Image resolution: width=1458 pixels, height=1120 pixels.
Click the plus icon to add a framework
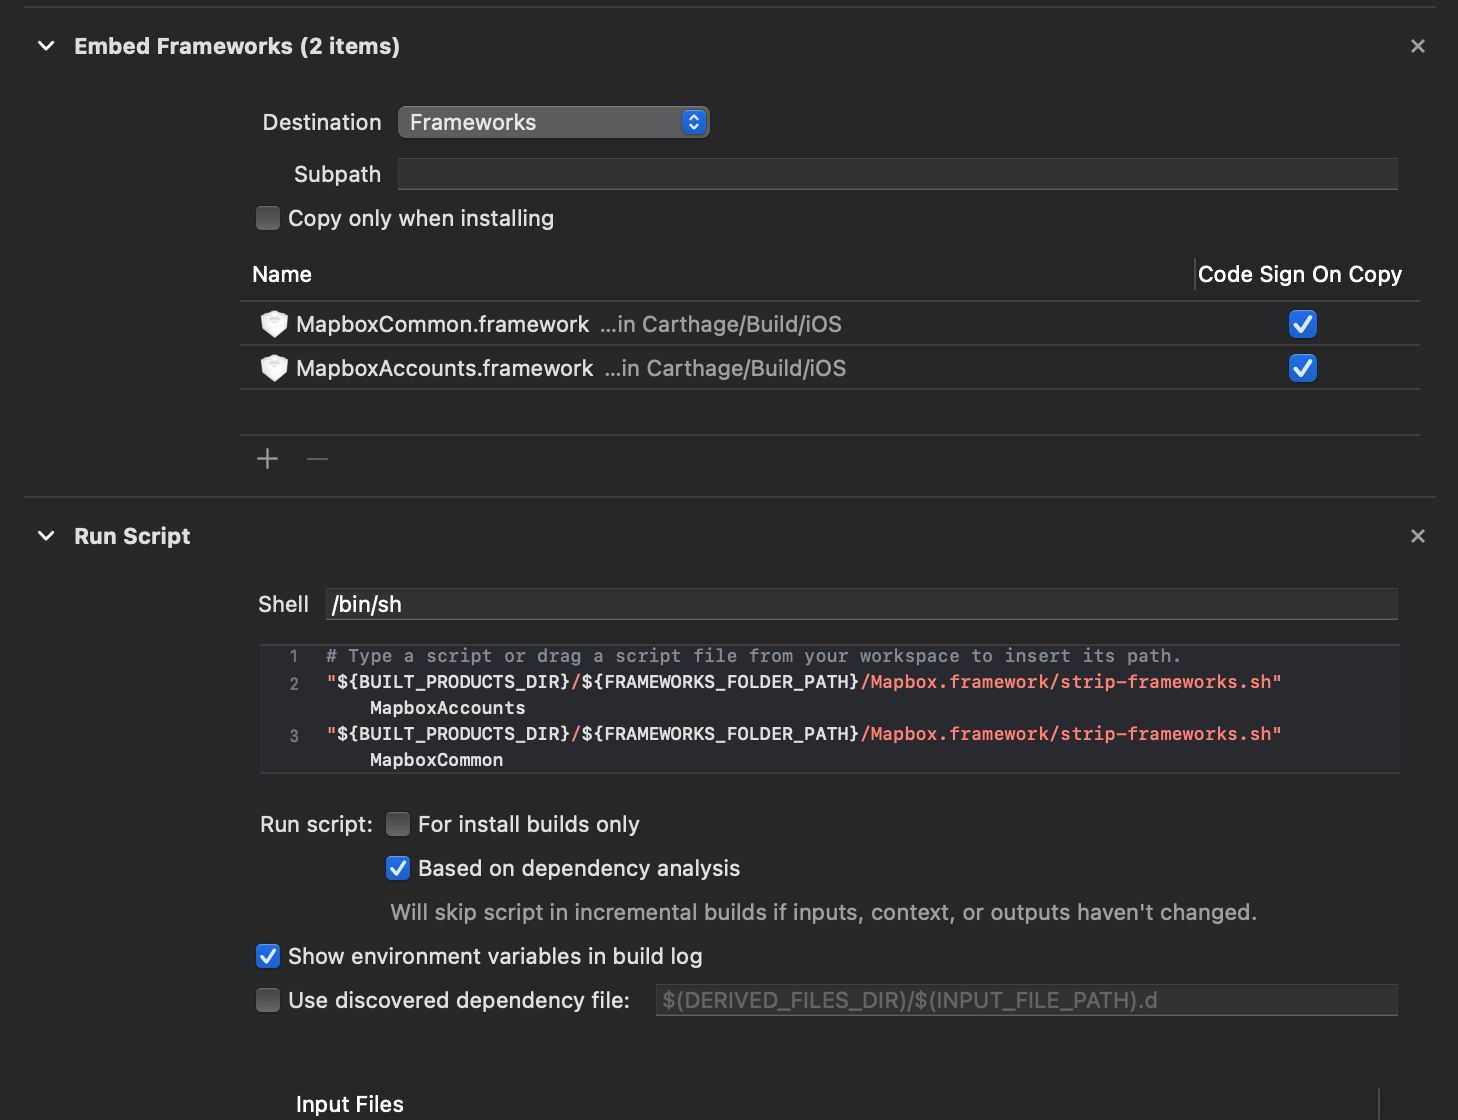267,458
